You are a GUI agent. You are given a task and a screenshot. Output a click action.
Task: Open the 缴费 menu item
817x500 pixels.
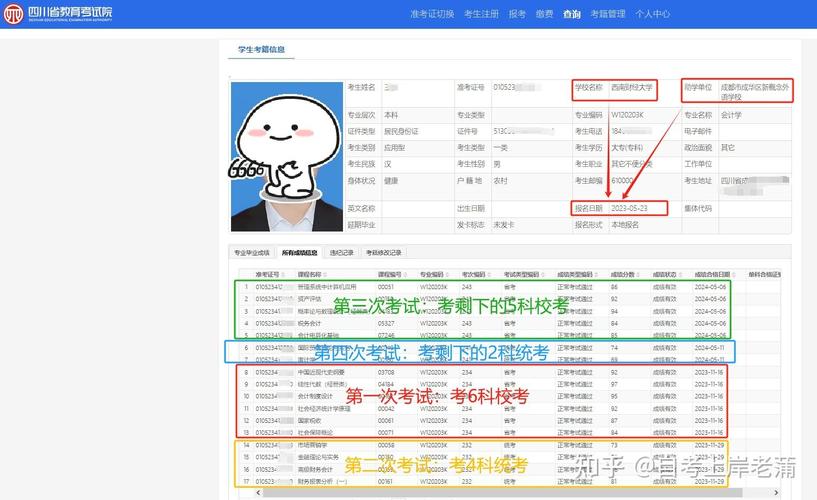(544, 14)
